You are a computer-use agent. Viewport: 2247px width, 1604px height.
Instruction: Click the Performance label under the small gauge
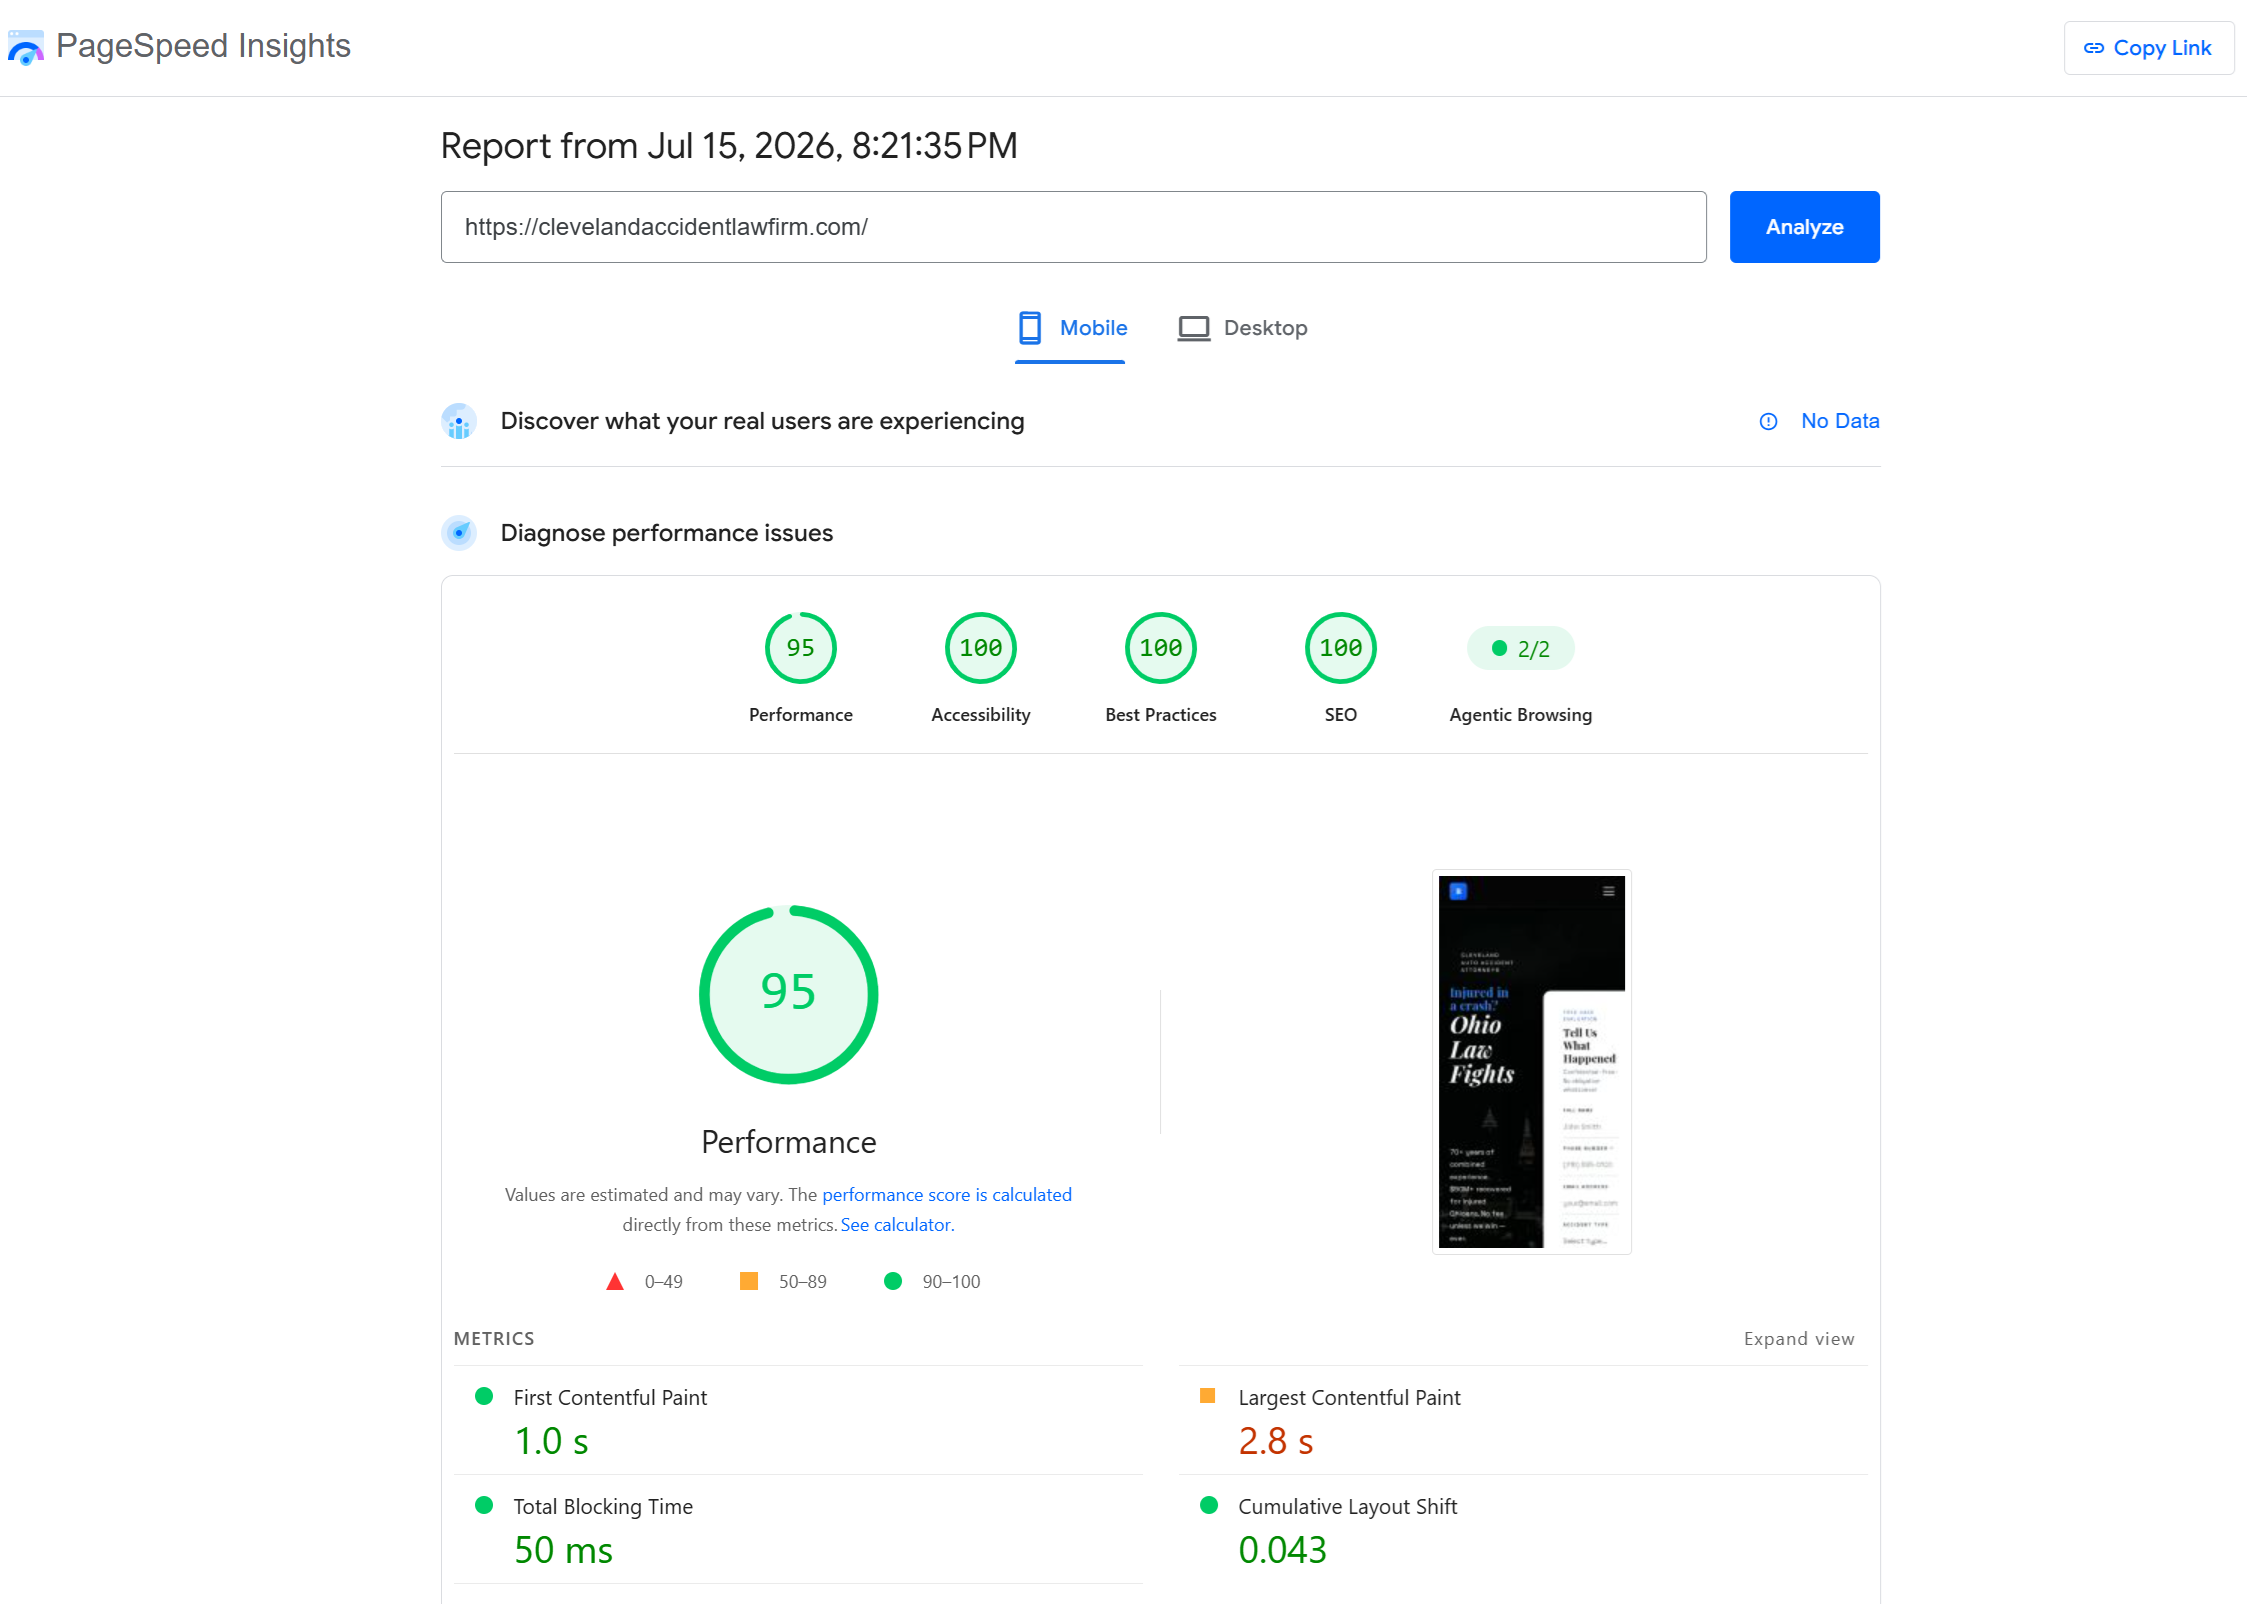pyautogui.click(x=800, y=715)
